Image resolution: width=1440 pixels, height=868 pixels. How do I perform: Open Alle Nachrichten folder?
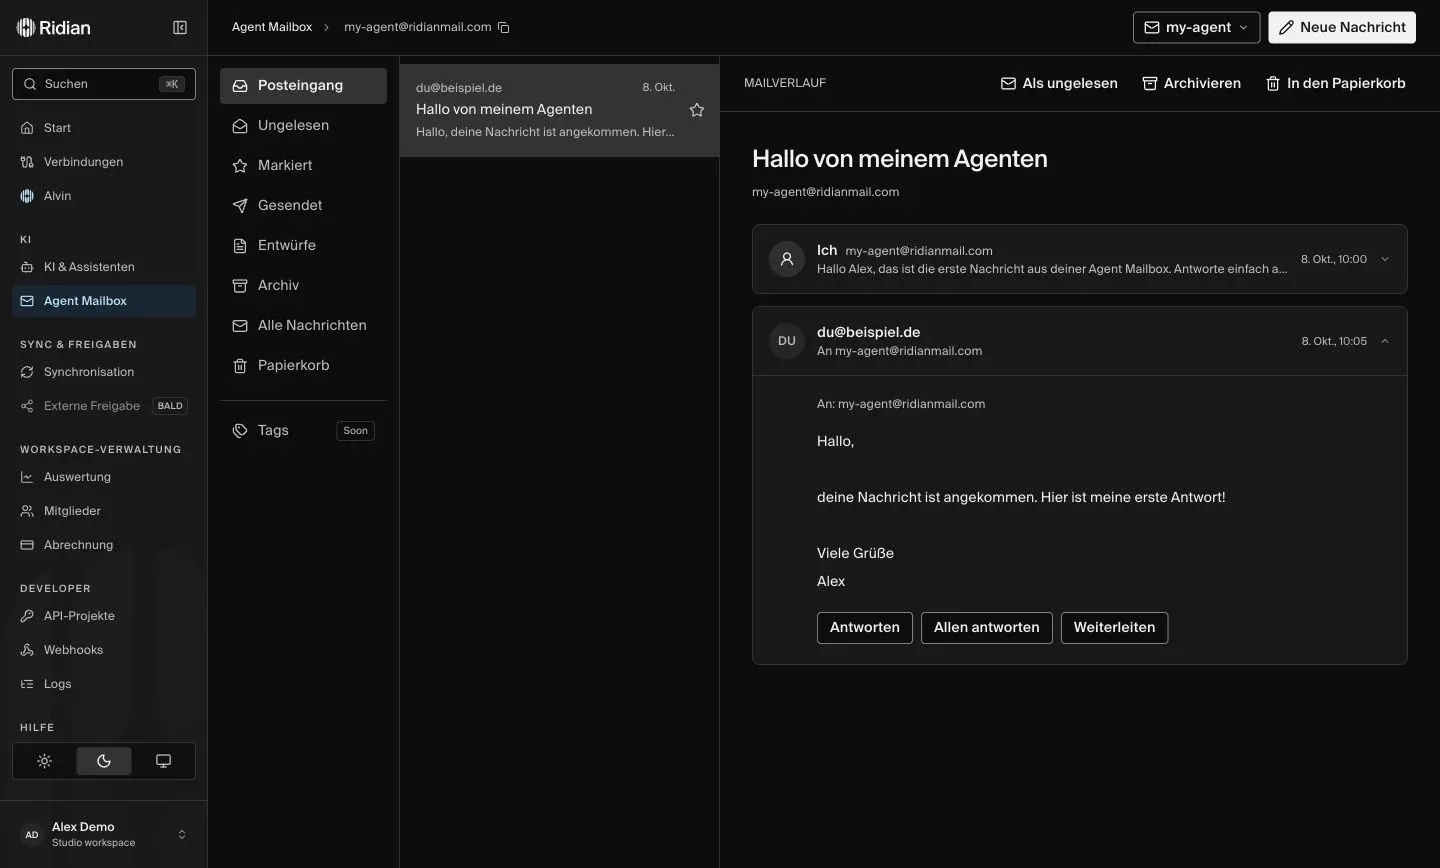click(x=303, y=326)
